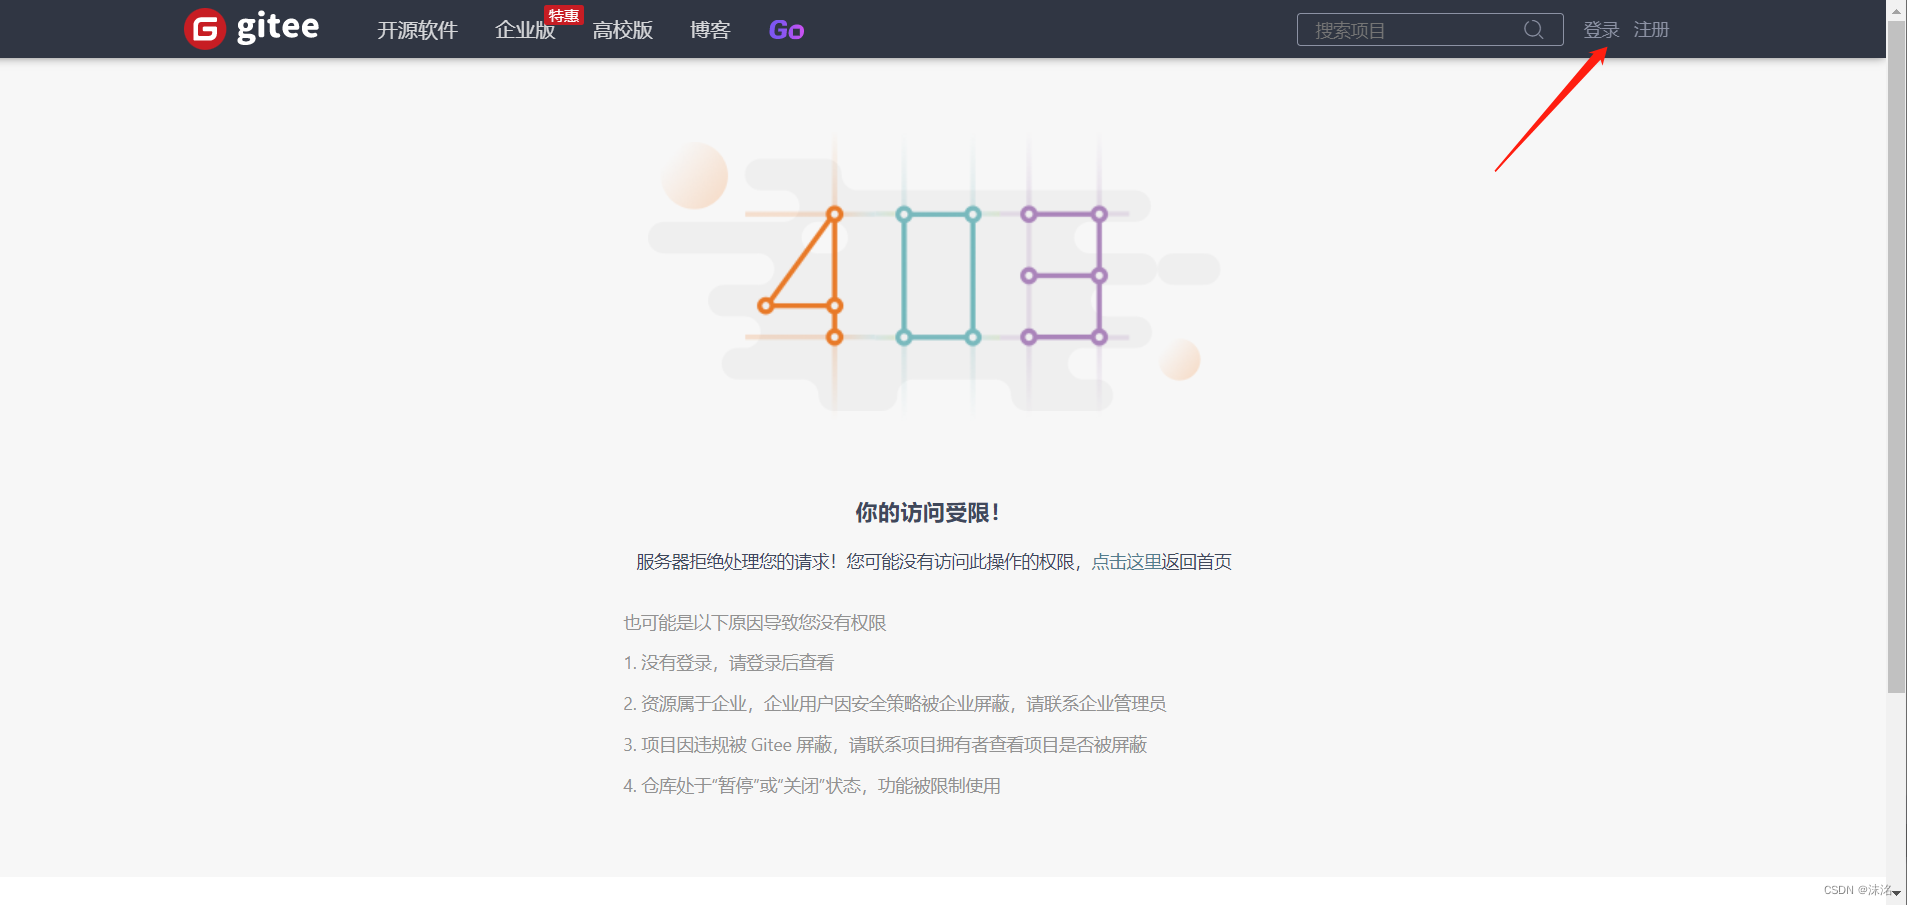Viewport: 1907px width, 905px height.
Task: Click the scrollbar up arrow
Action: click(x=1896, y=10)
